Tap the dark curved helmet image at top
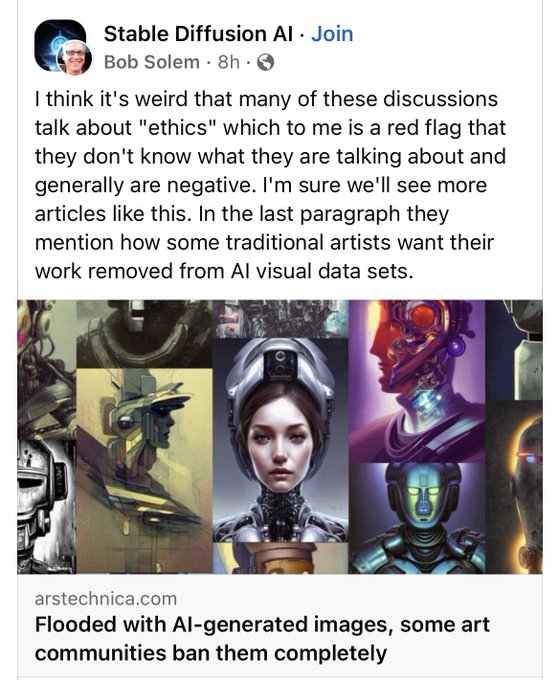 (x=144, y=334)
